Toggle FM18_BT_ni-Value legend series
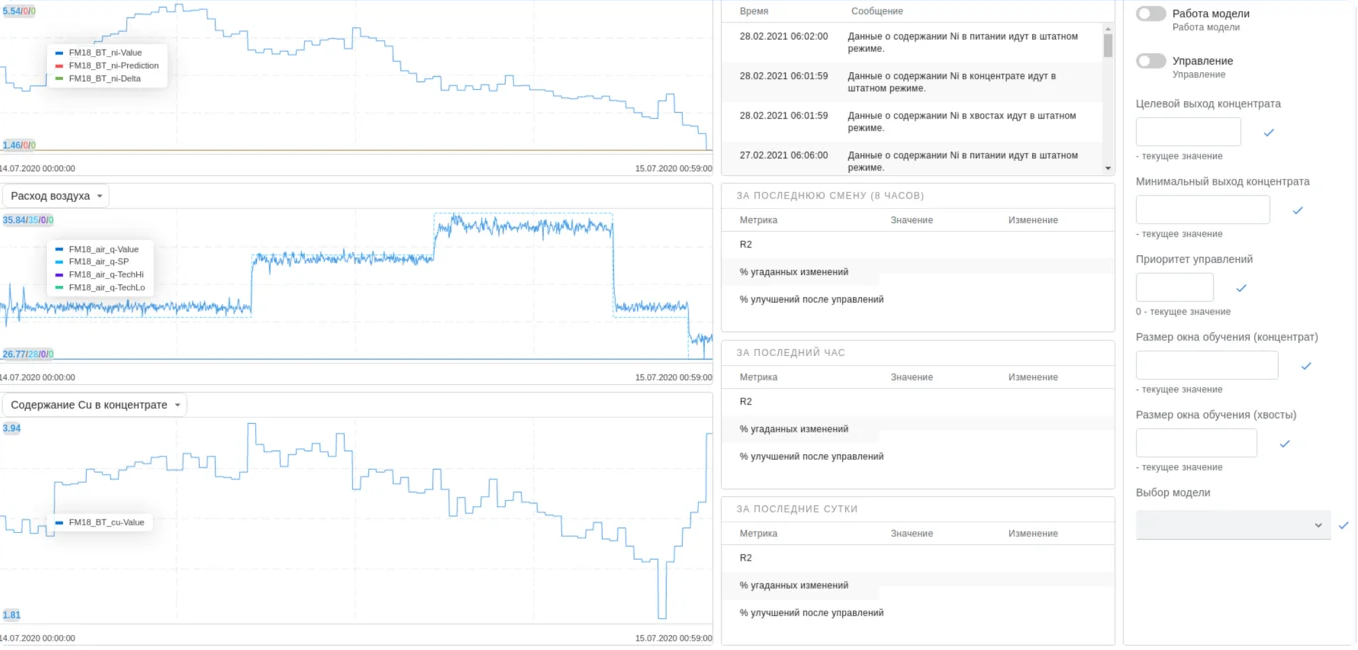The height and width of the screenshot is (650, 1358). [x=99, y=53]
